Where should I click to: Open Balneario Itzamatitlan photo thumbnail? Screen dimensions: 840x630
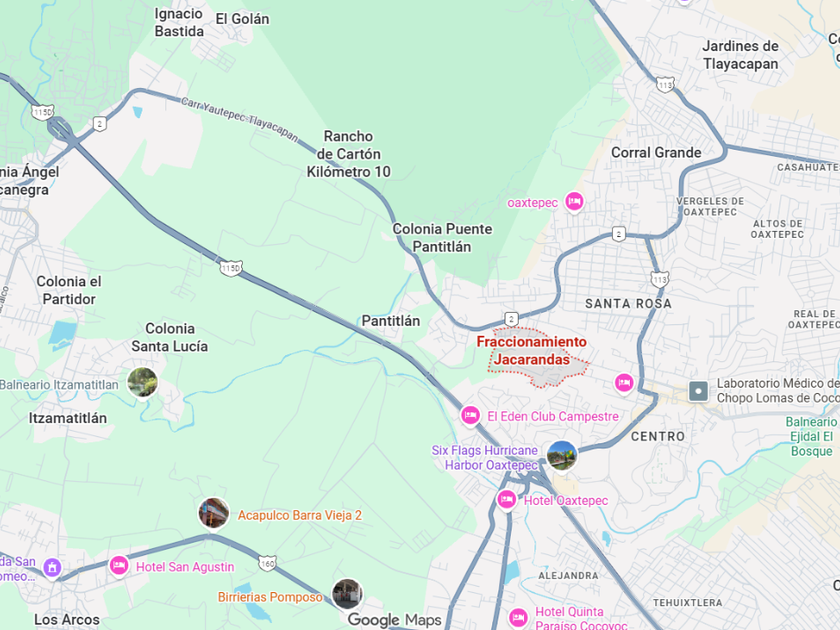(x=142, y=382)
